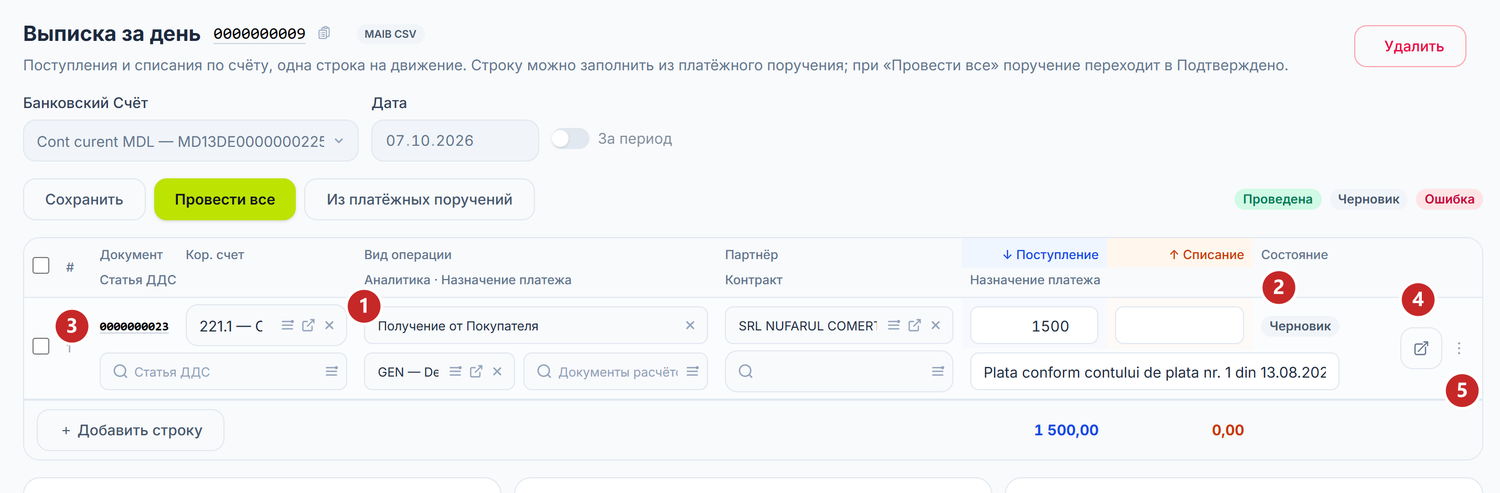
Task: Click the Поступление amount field 1500
Action: (1034, 325)
